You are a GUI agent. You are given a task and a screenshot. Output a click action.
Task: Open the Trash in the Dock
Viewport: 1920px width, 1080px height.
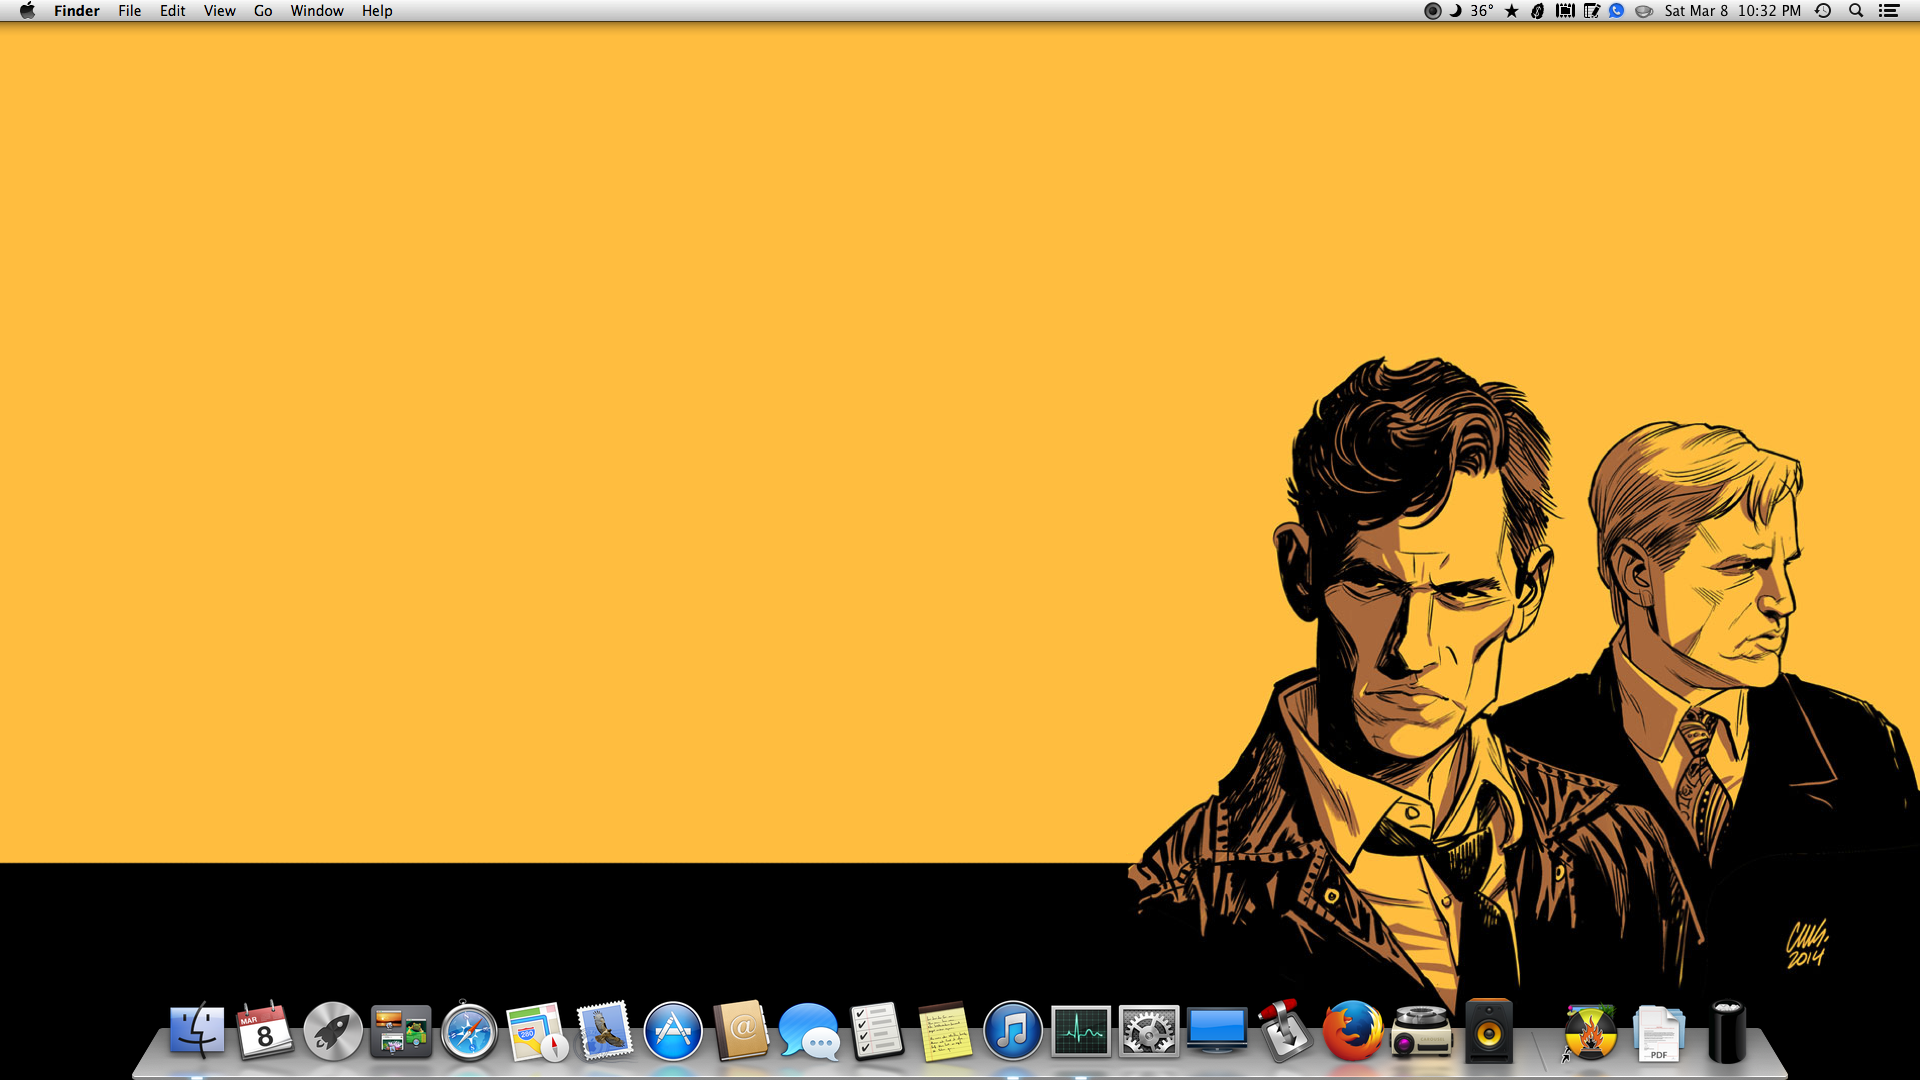pos(1727,1031)
